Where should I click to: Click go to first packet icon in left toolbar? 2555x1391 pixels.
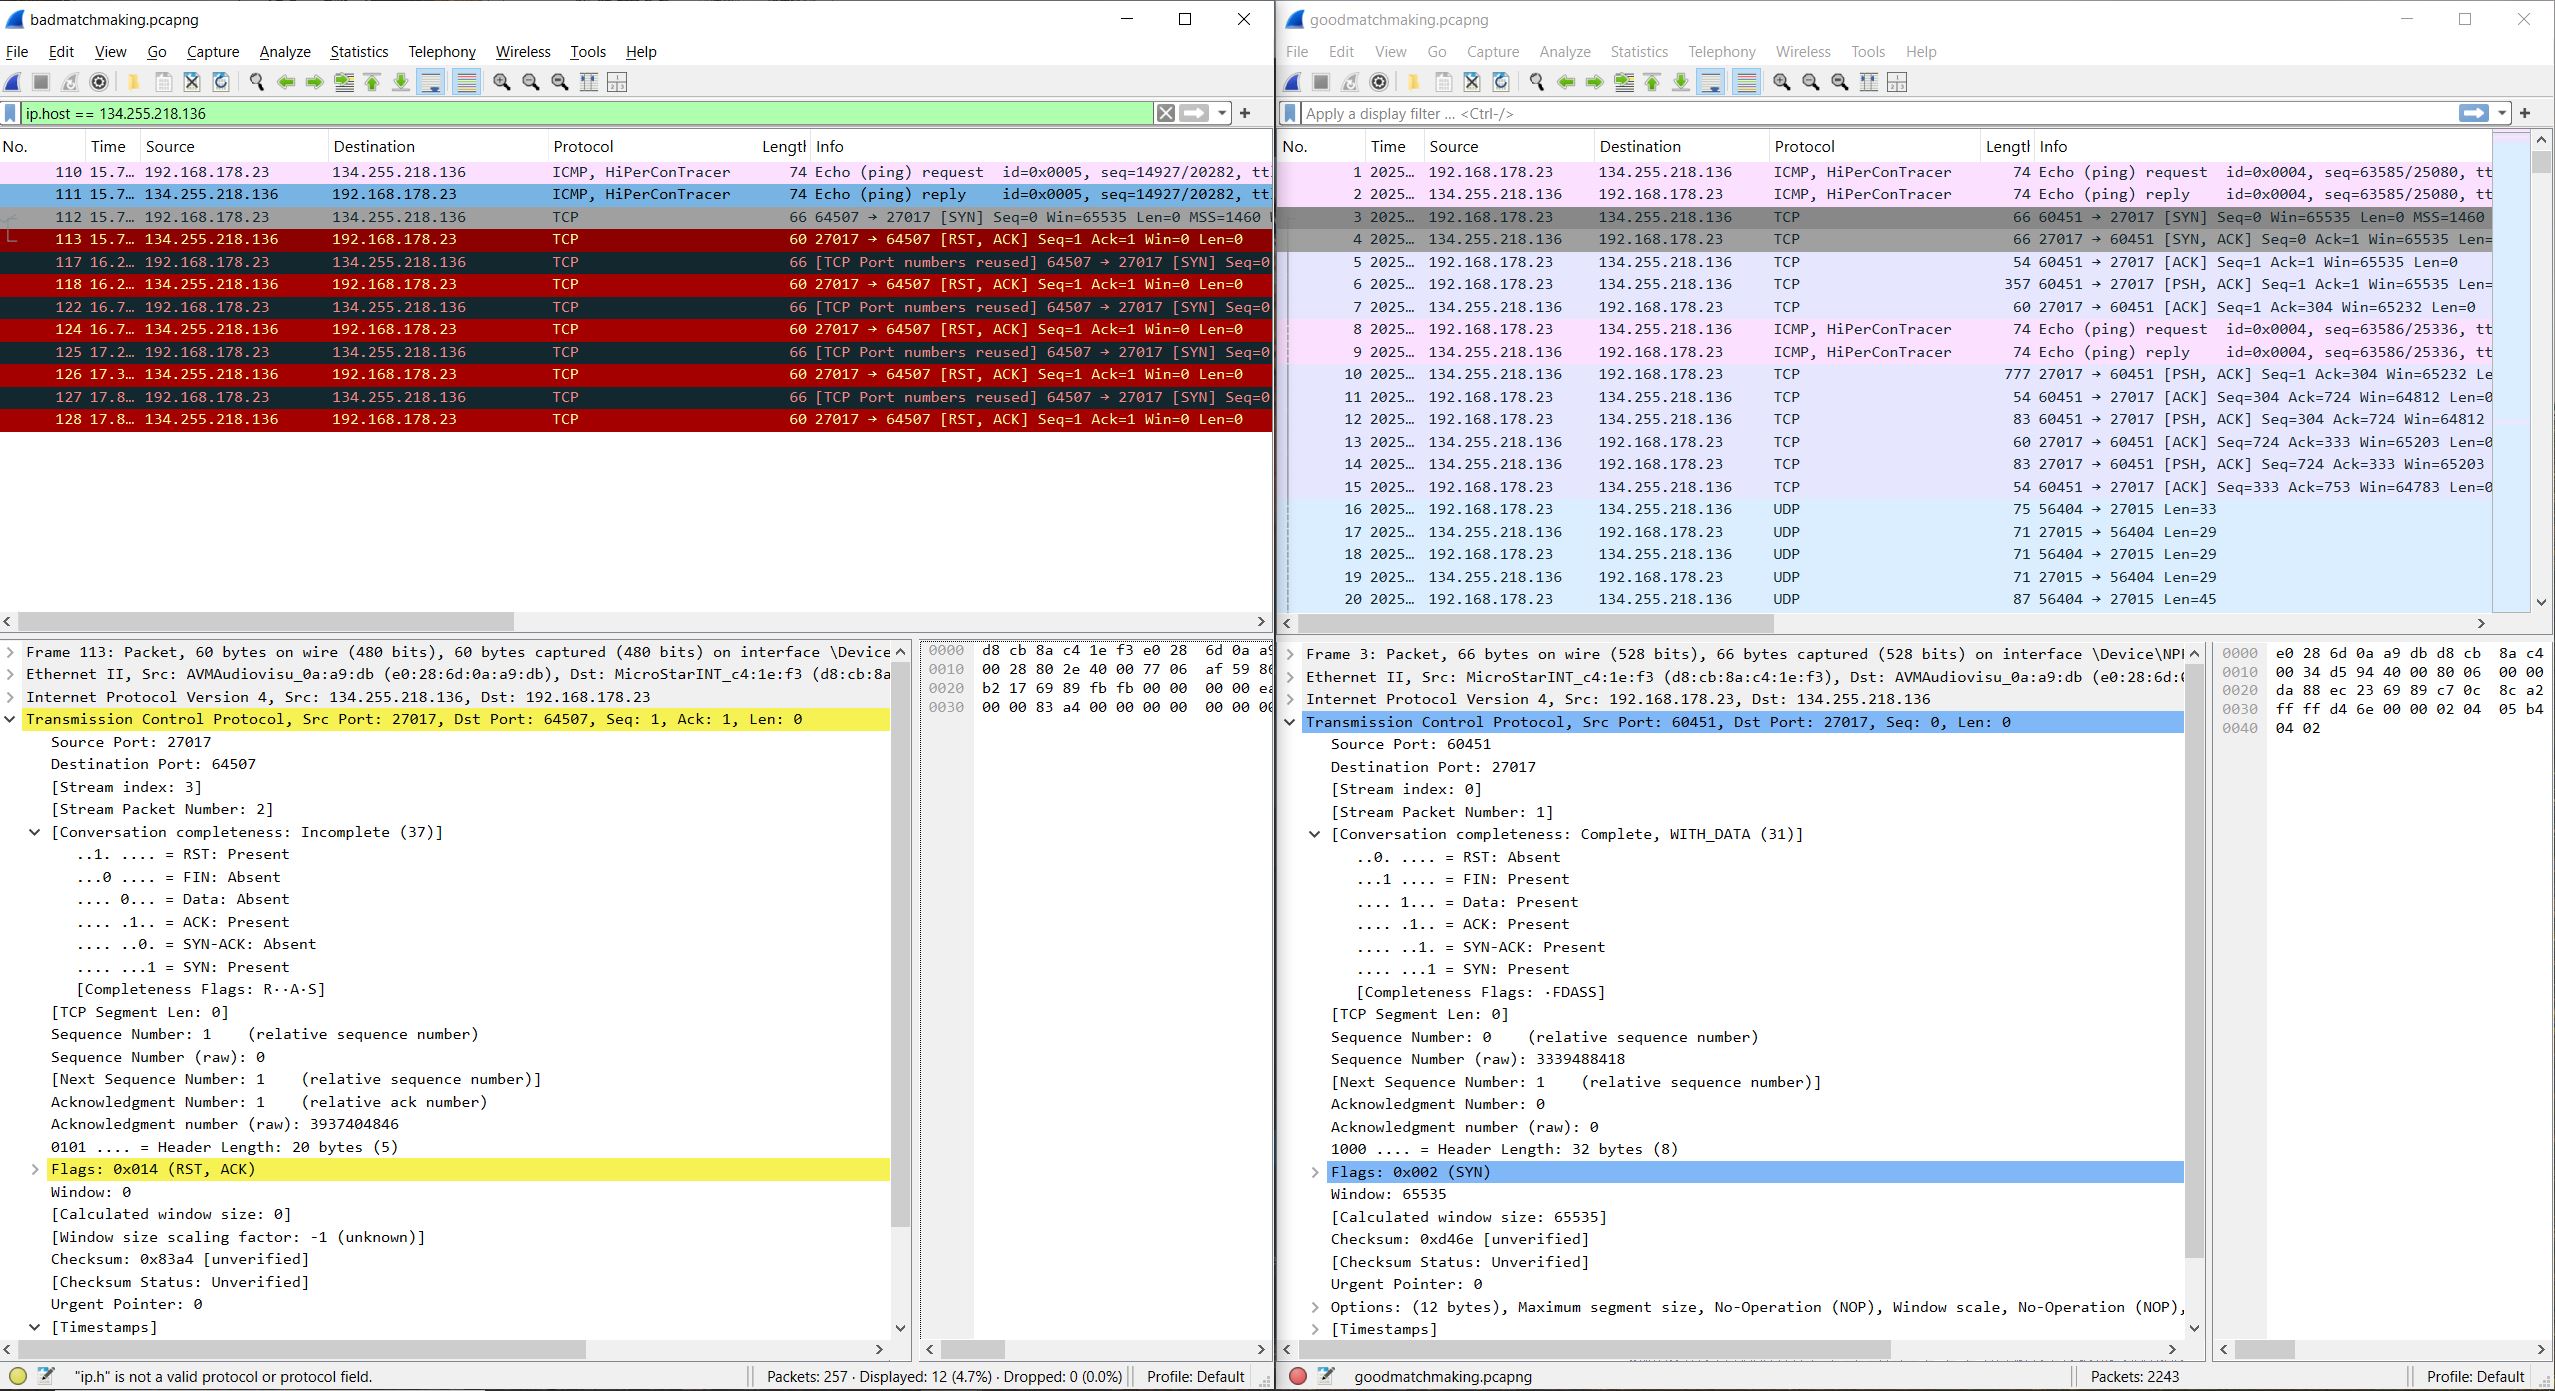point(372,82)
